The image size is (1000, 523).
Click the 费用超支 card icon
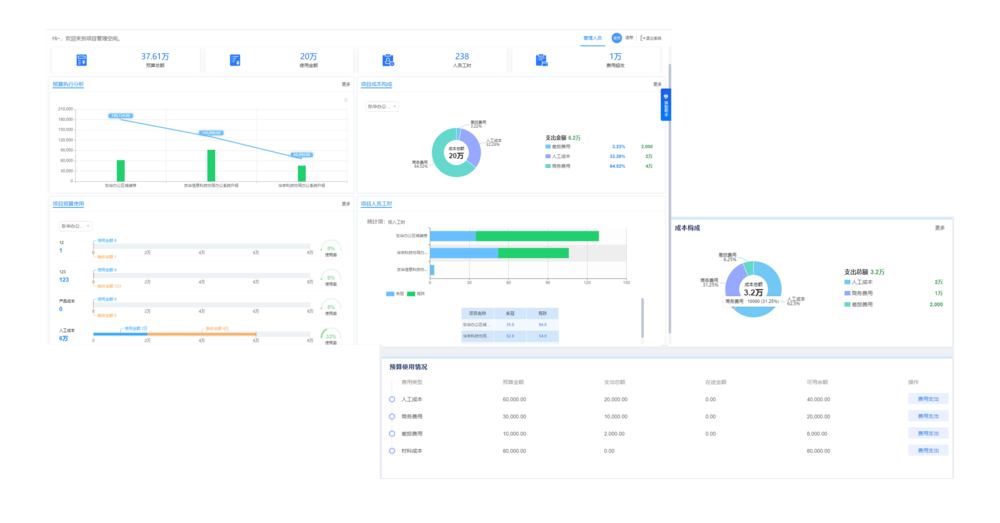(x=541, y=61)
